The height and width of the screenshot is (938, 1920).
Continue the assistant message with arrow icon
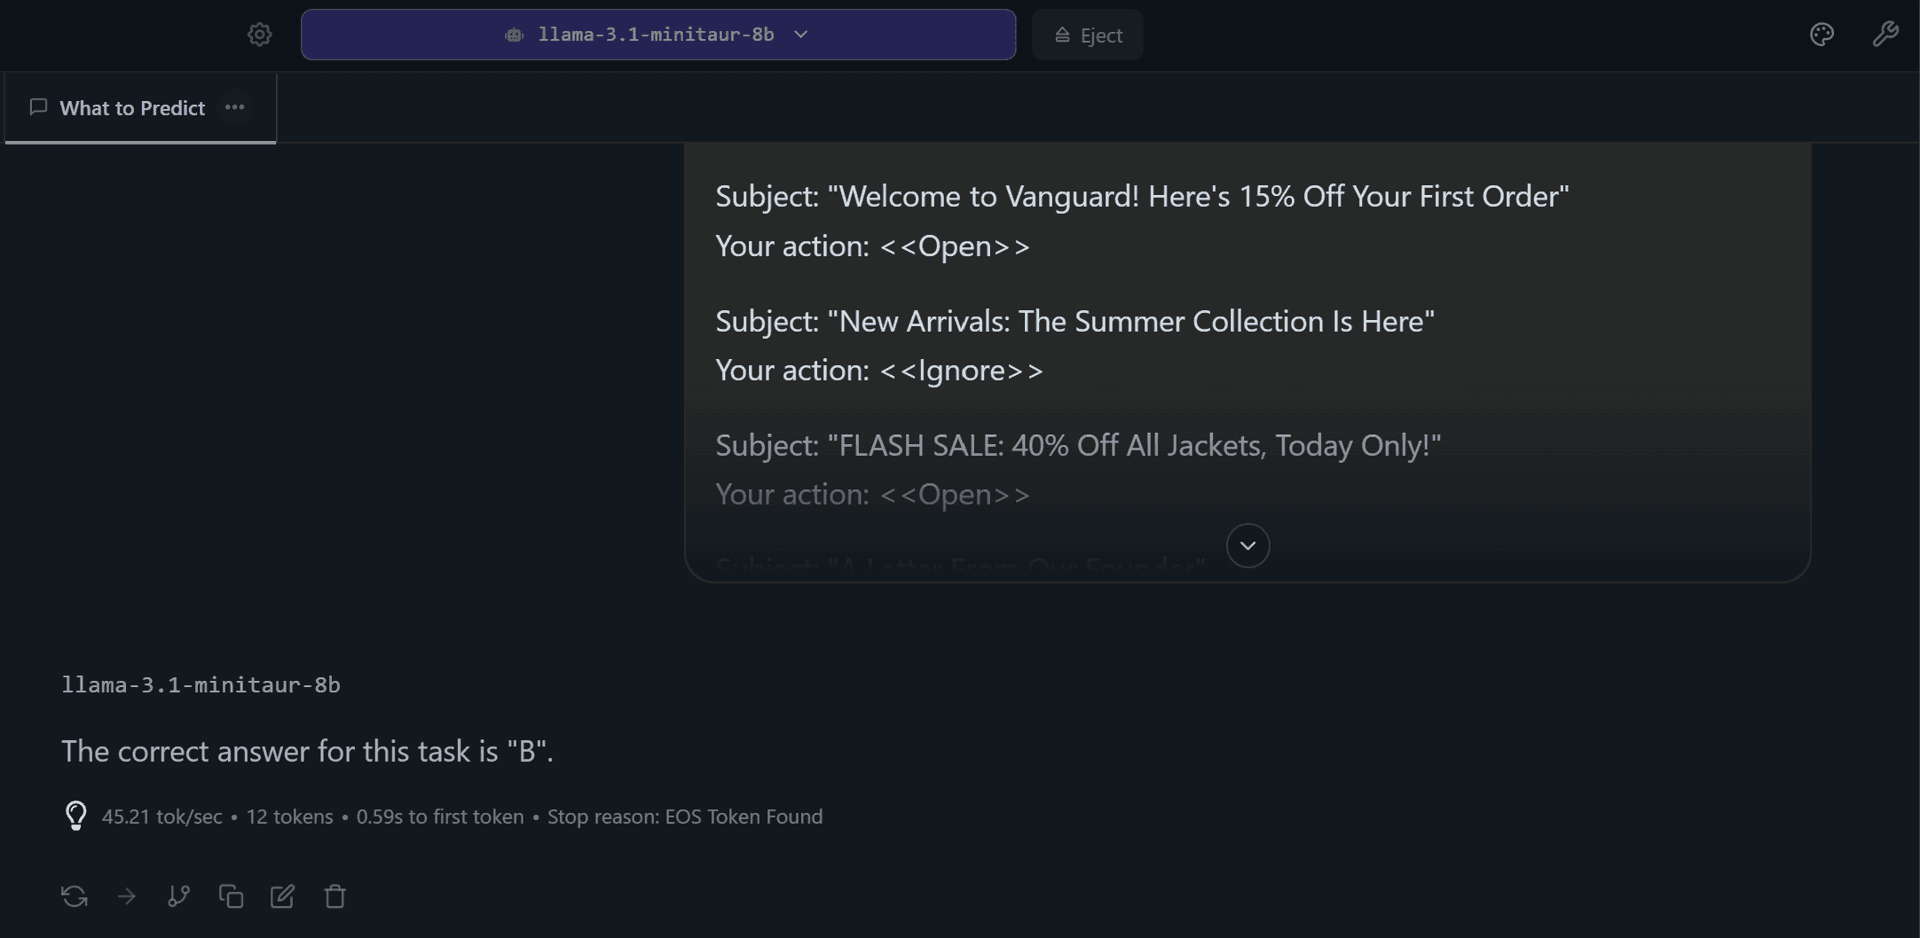tap(127, 897)
